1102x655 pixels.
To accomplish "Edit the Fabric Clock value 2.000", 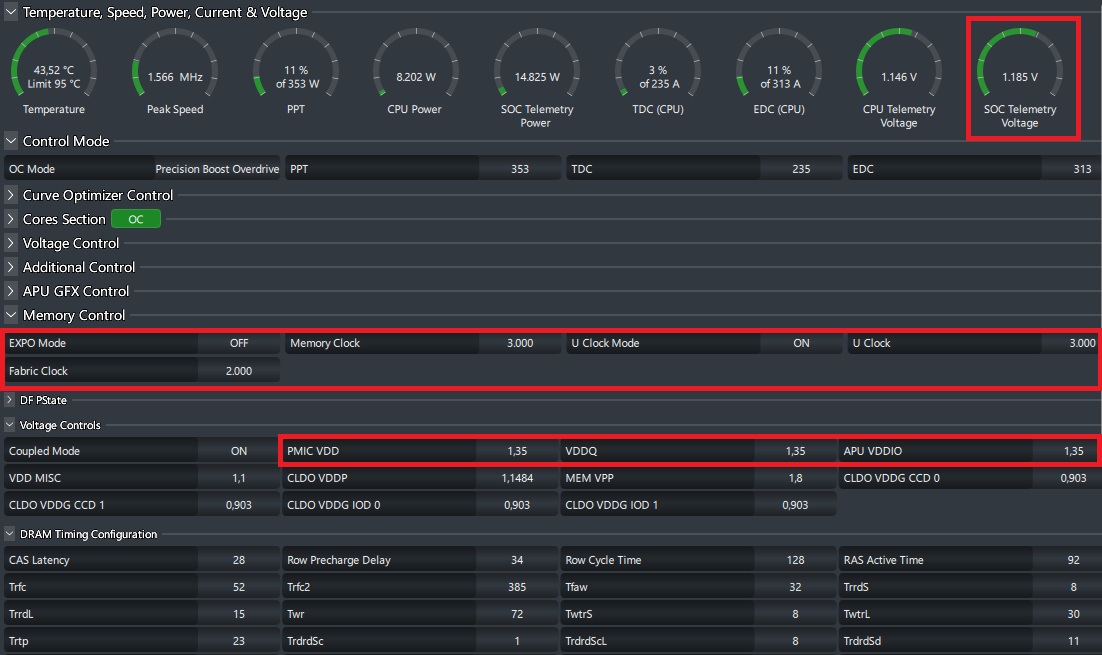I will point(239,371).
